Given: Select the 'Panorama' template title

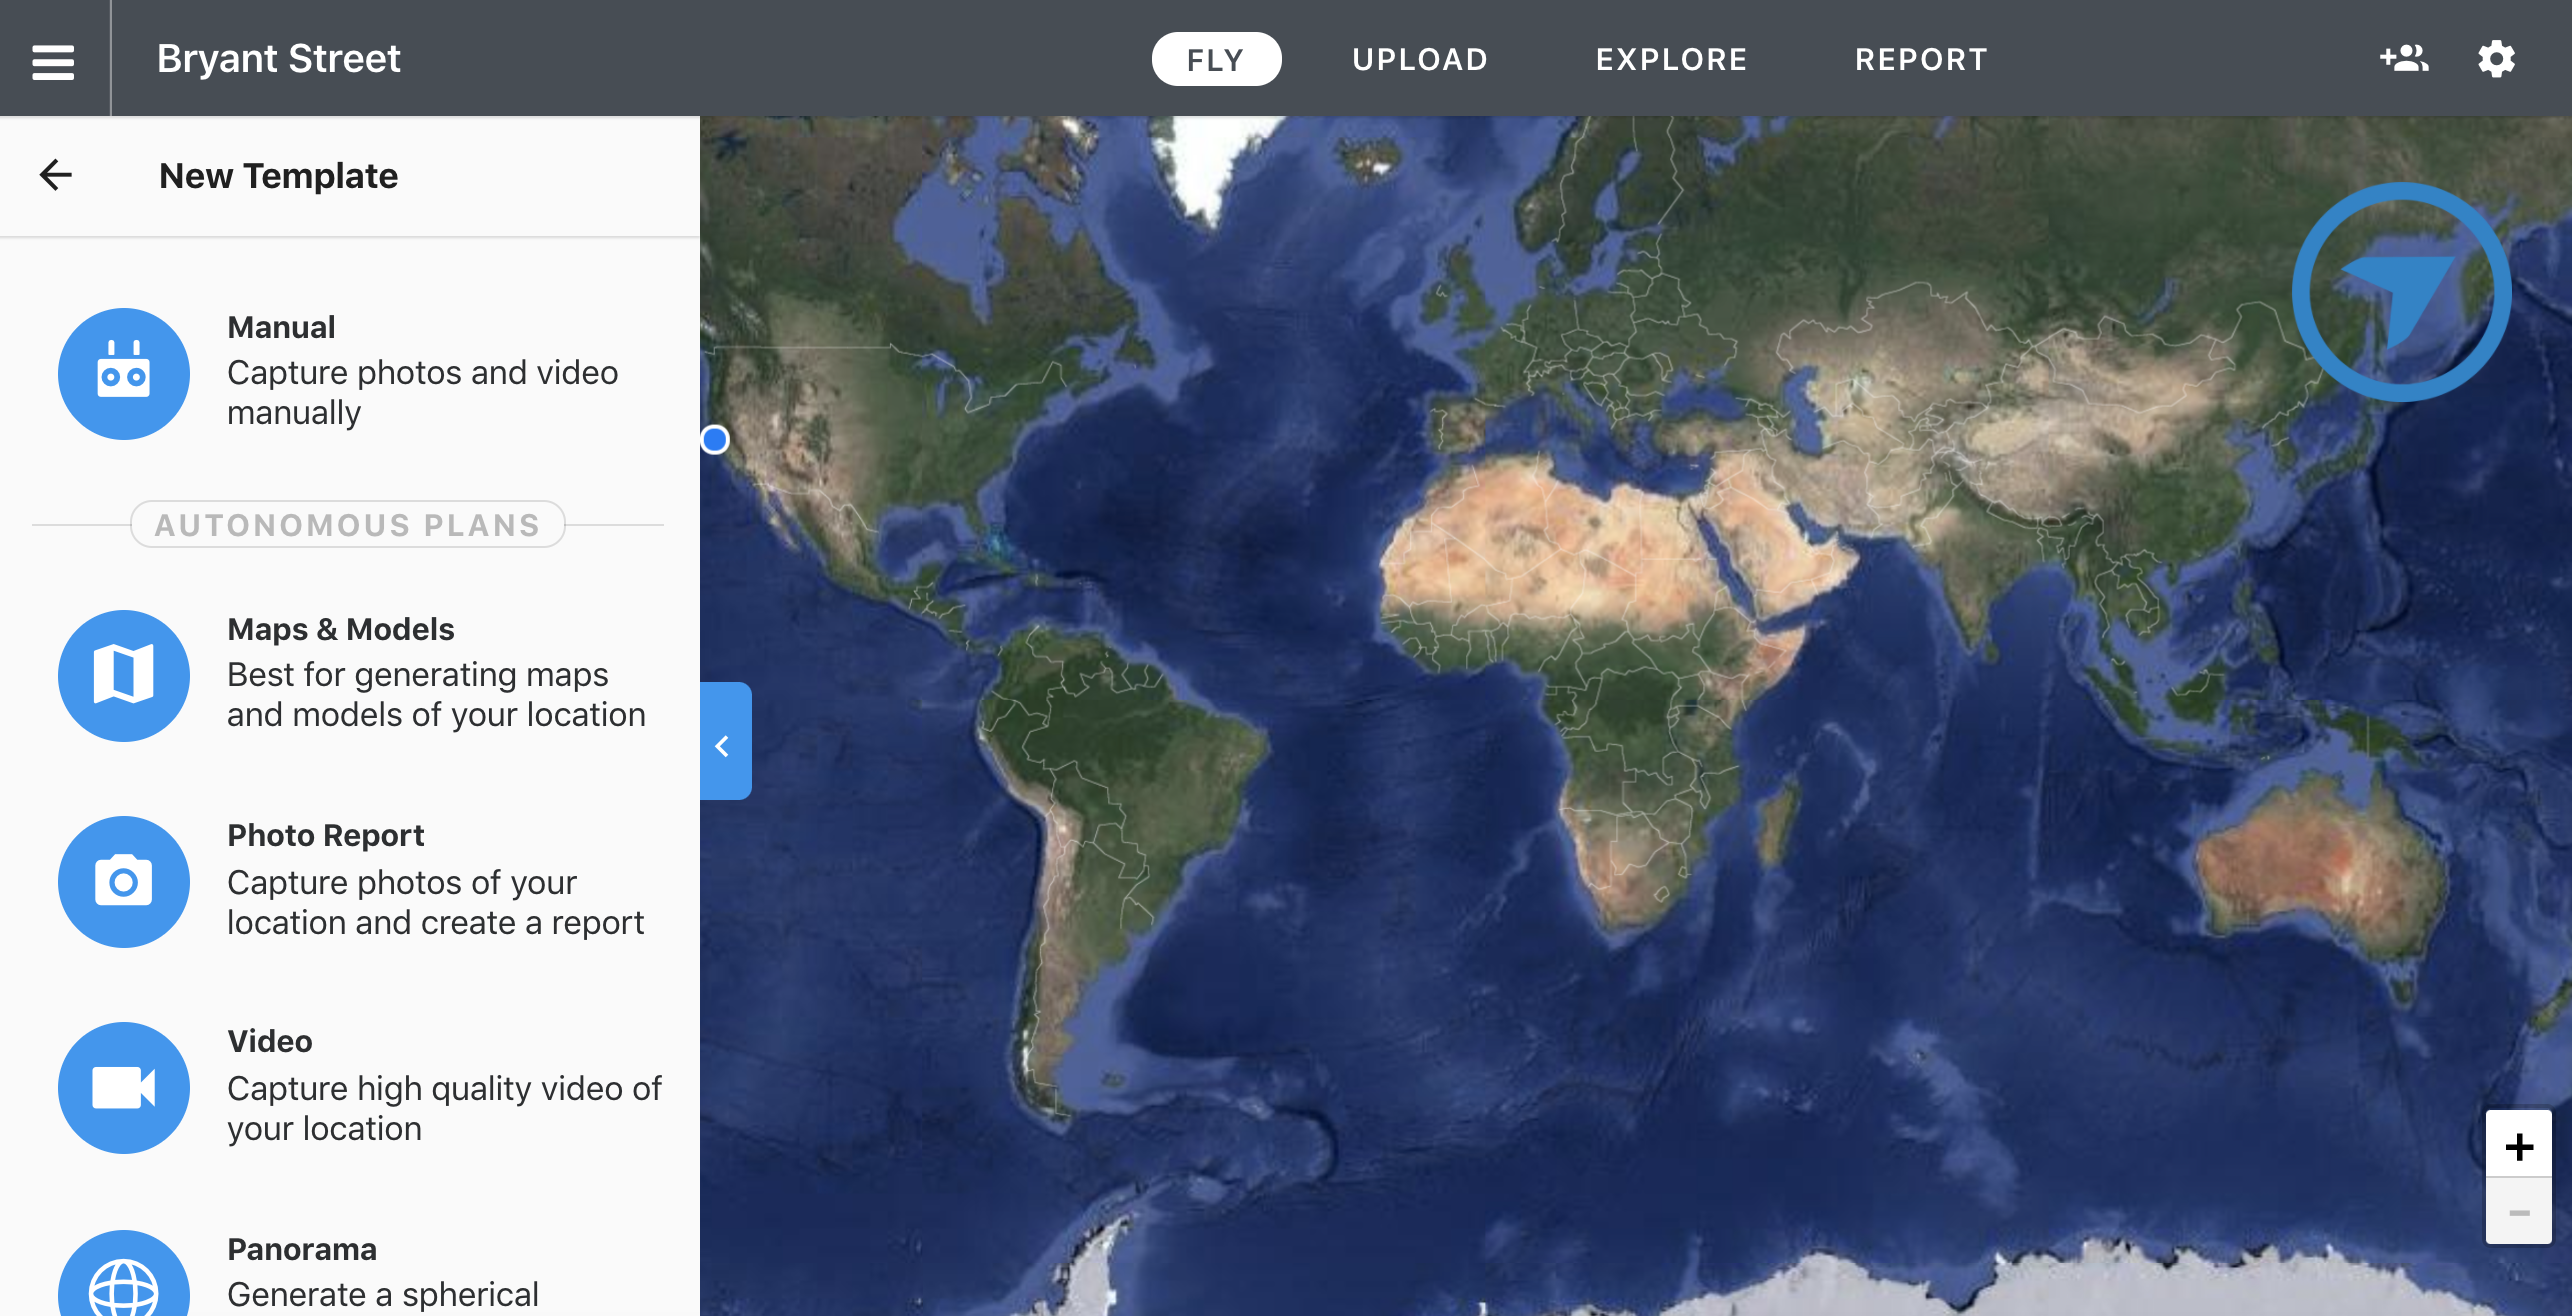Looking at the screenshot, I should pos(302,1249).
